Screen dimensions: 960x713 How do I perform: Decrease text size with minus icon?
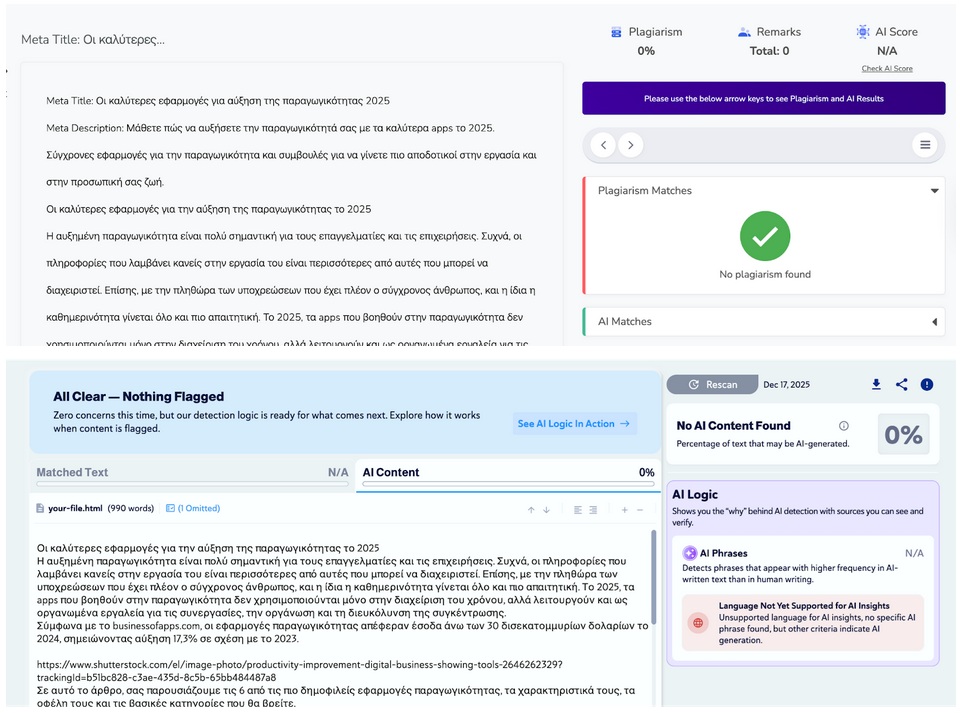(640, 510)
